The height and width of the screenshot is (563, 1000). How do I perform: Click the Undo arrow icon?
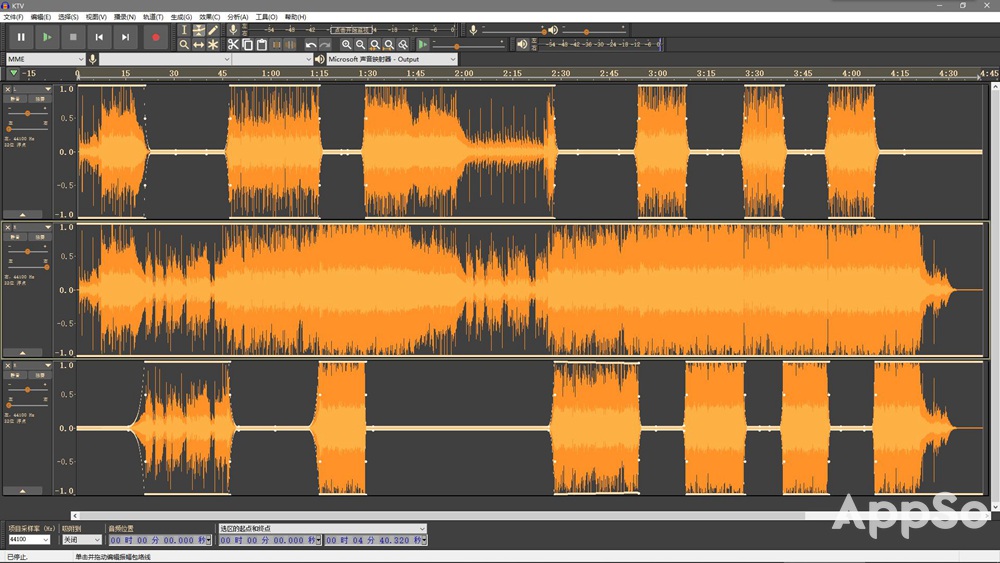[x=311, y=45]
